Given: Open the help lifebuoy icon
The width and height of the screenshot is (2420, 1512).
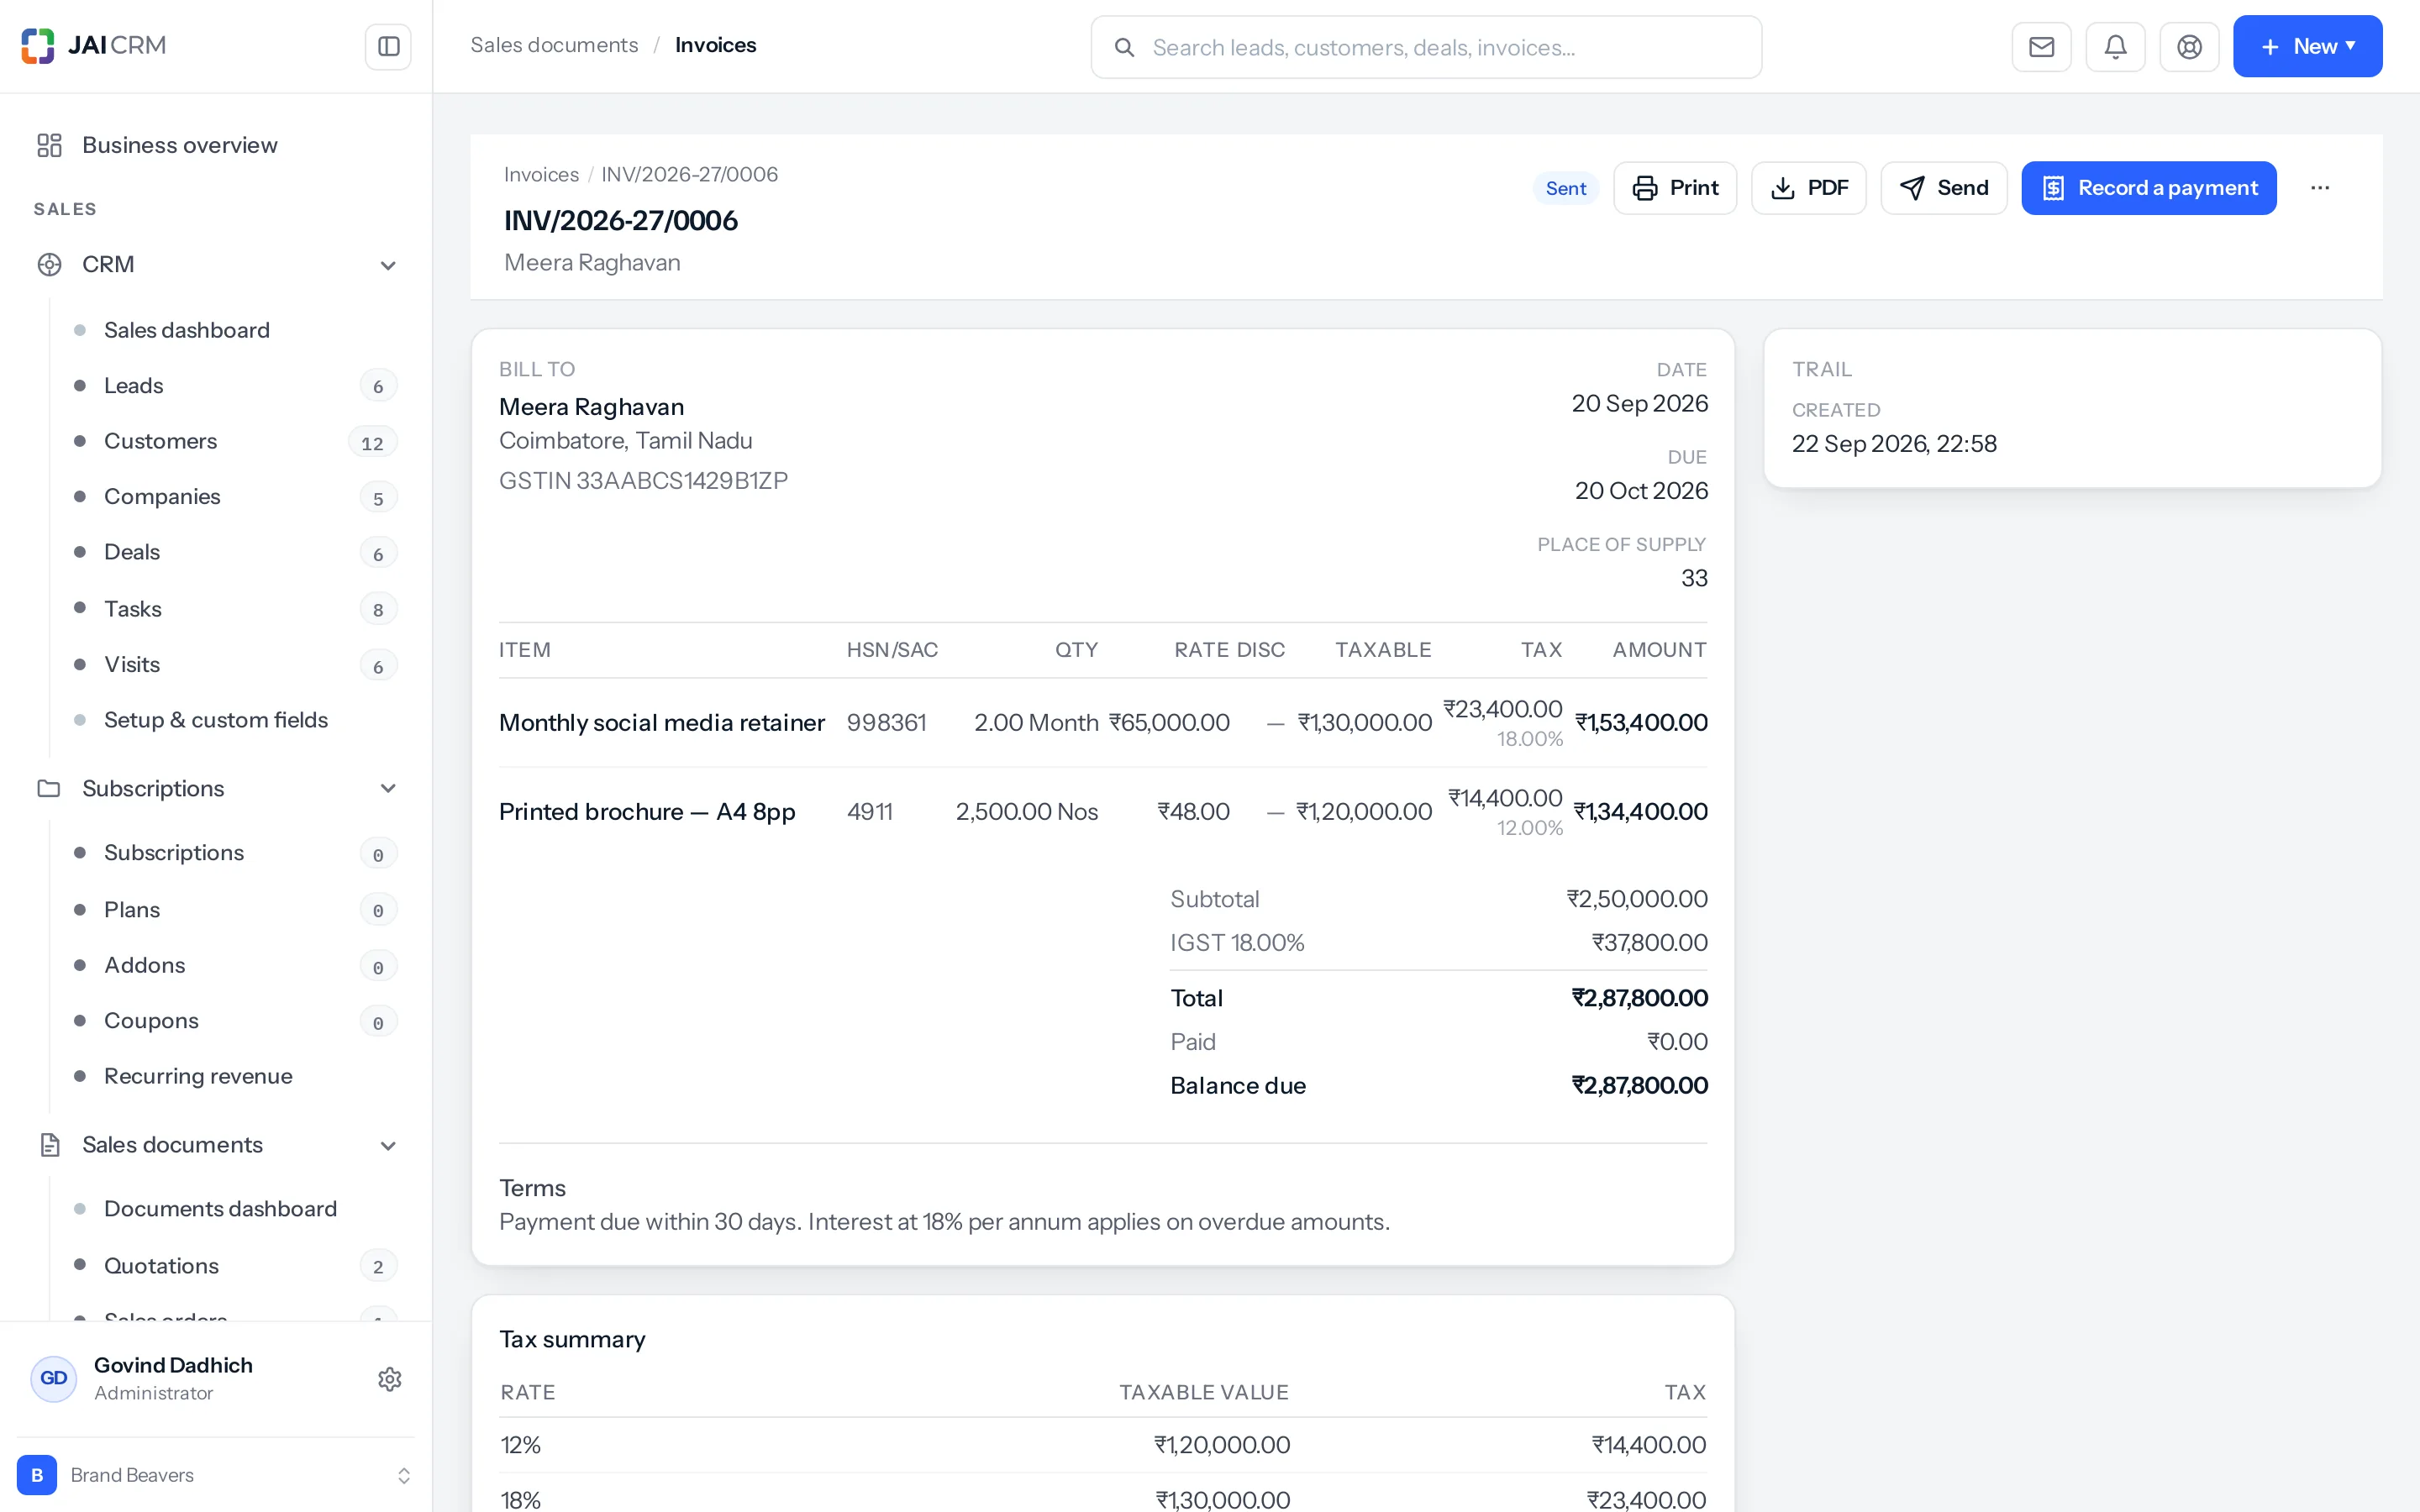Looking at the screenshot, I should coord(2189,46).
